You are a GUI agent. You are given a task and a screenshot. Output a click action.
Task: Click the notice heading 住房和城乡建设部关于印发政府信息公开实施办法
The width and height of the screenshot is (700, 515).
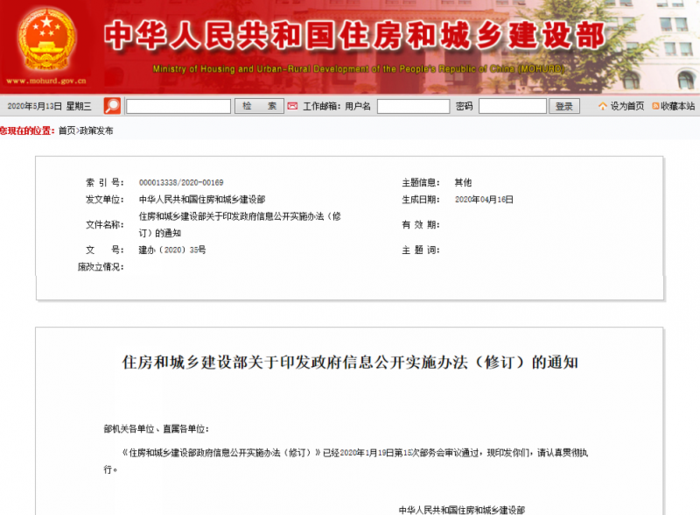pyautogui.click(x=349, y=363)
